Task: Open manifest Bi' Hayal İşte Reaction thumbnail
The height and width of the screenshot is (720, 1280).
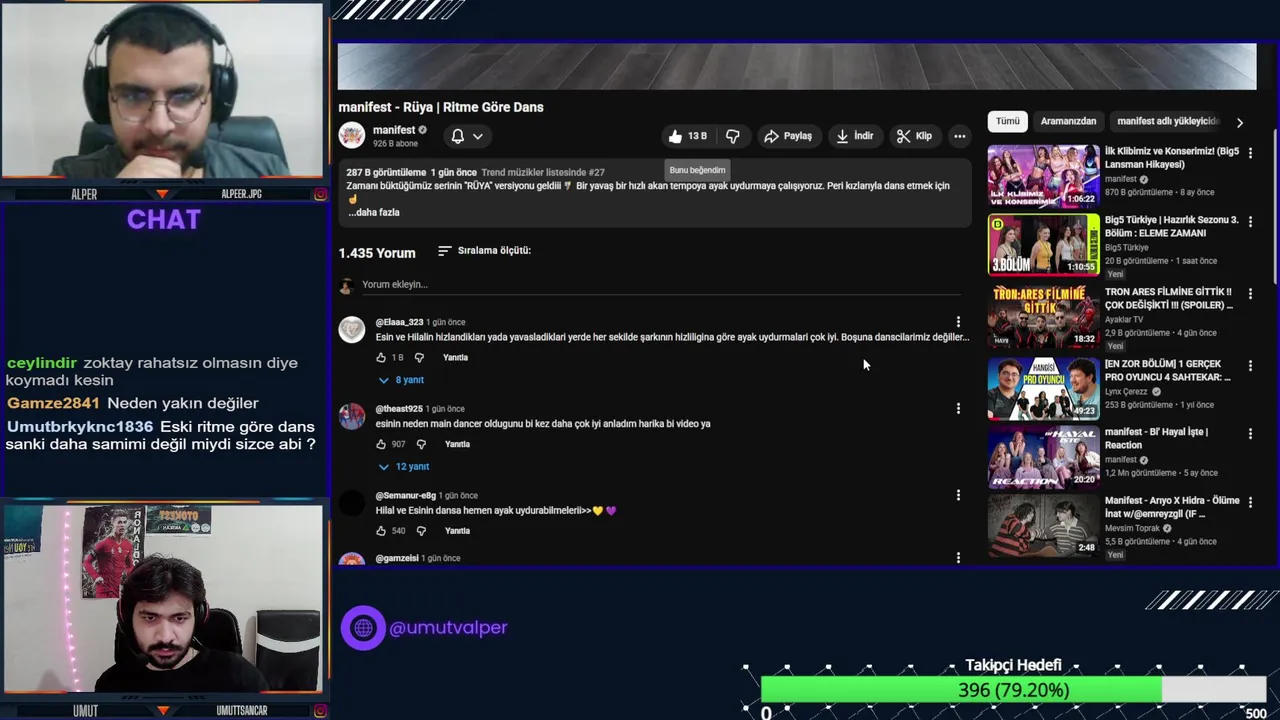Action: pos(1043,457)
